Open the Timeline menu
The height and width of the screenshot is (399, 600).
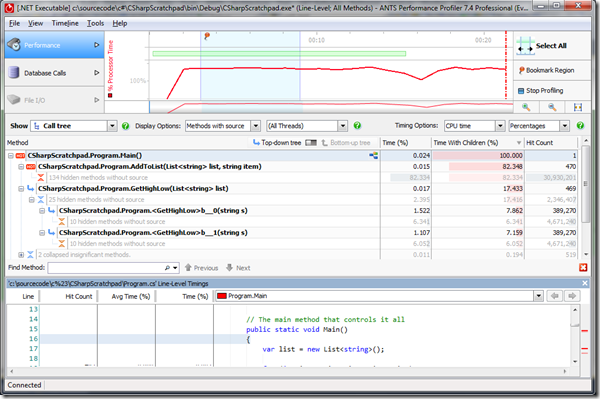[65, 23]
